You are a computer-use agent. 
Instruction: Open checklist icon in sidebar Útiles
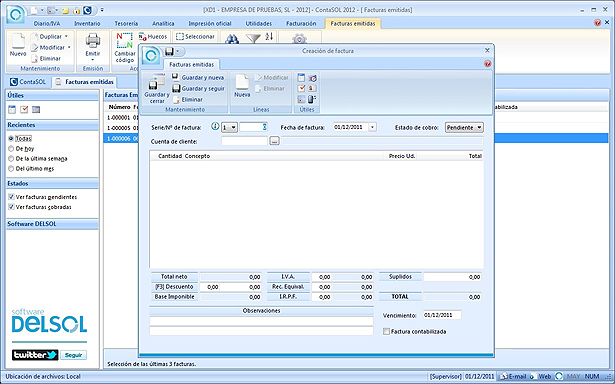pos(24,109)
